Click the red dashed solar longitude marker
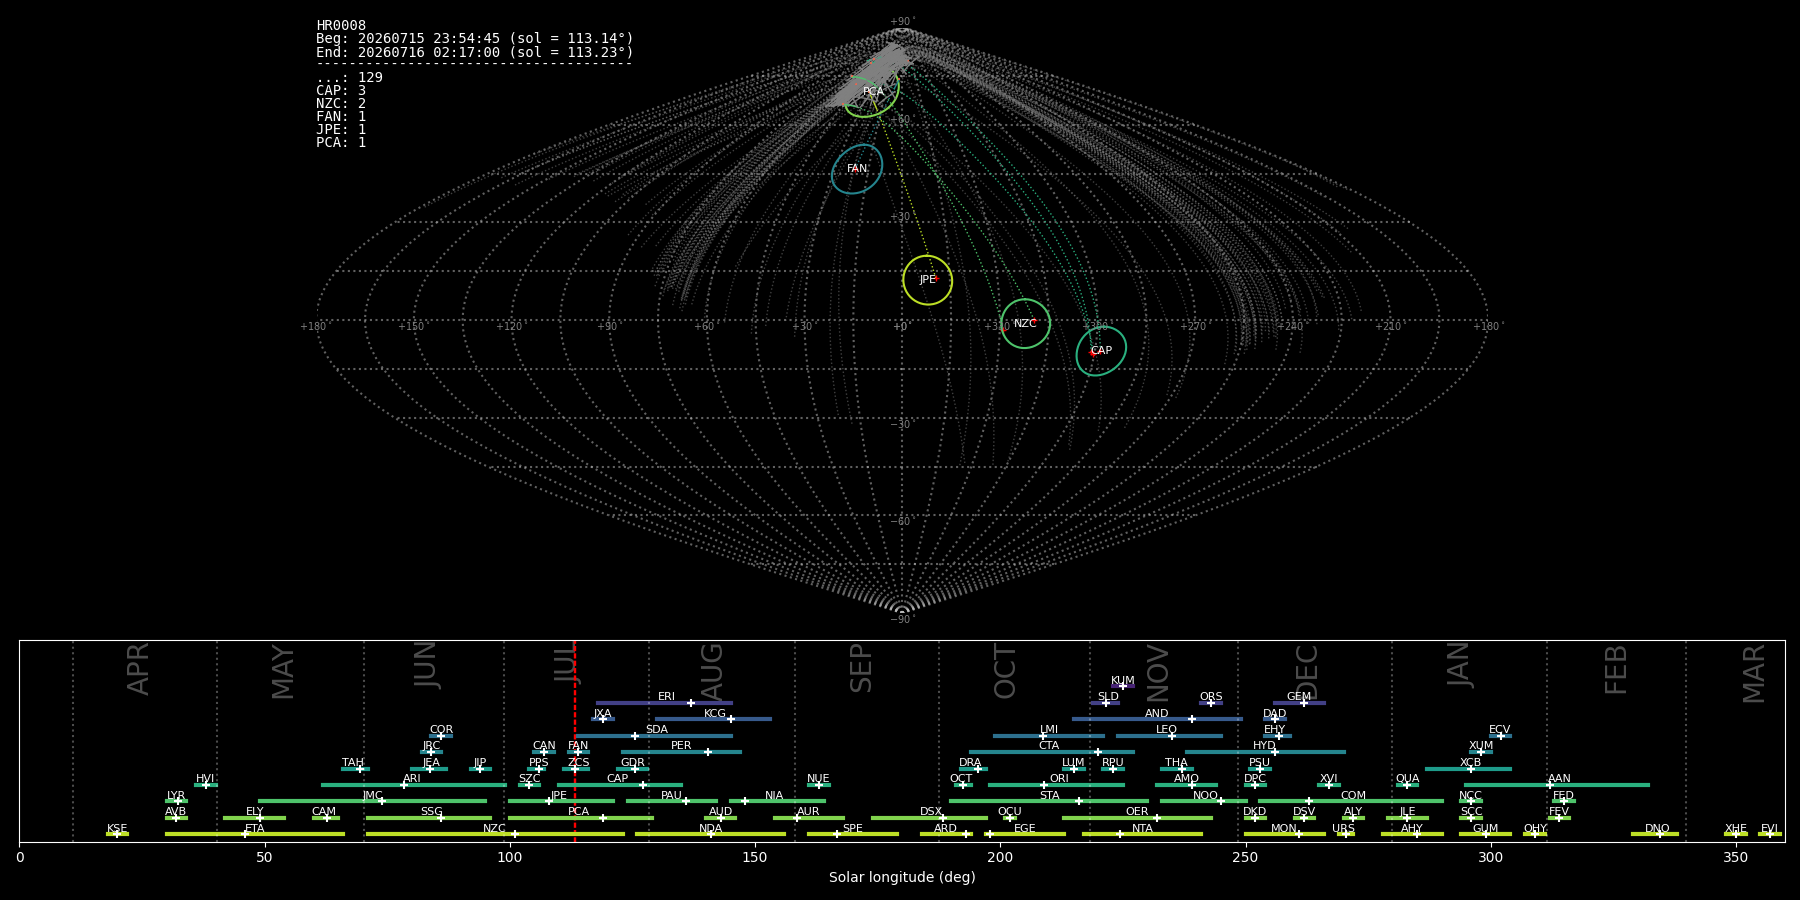Image resolution: width=1800 pixels, height=900 pixels. [575, 741]
